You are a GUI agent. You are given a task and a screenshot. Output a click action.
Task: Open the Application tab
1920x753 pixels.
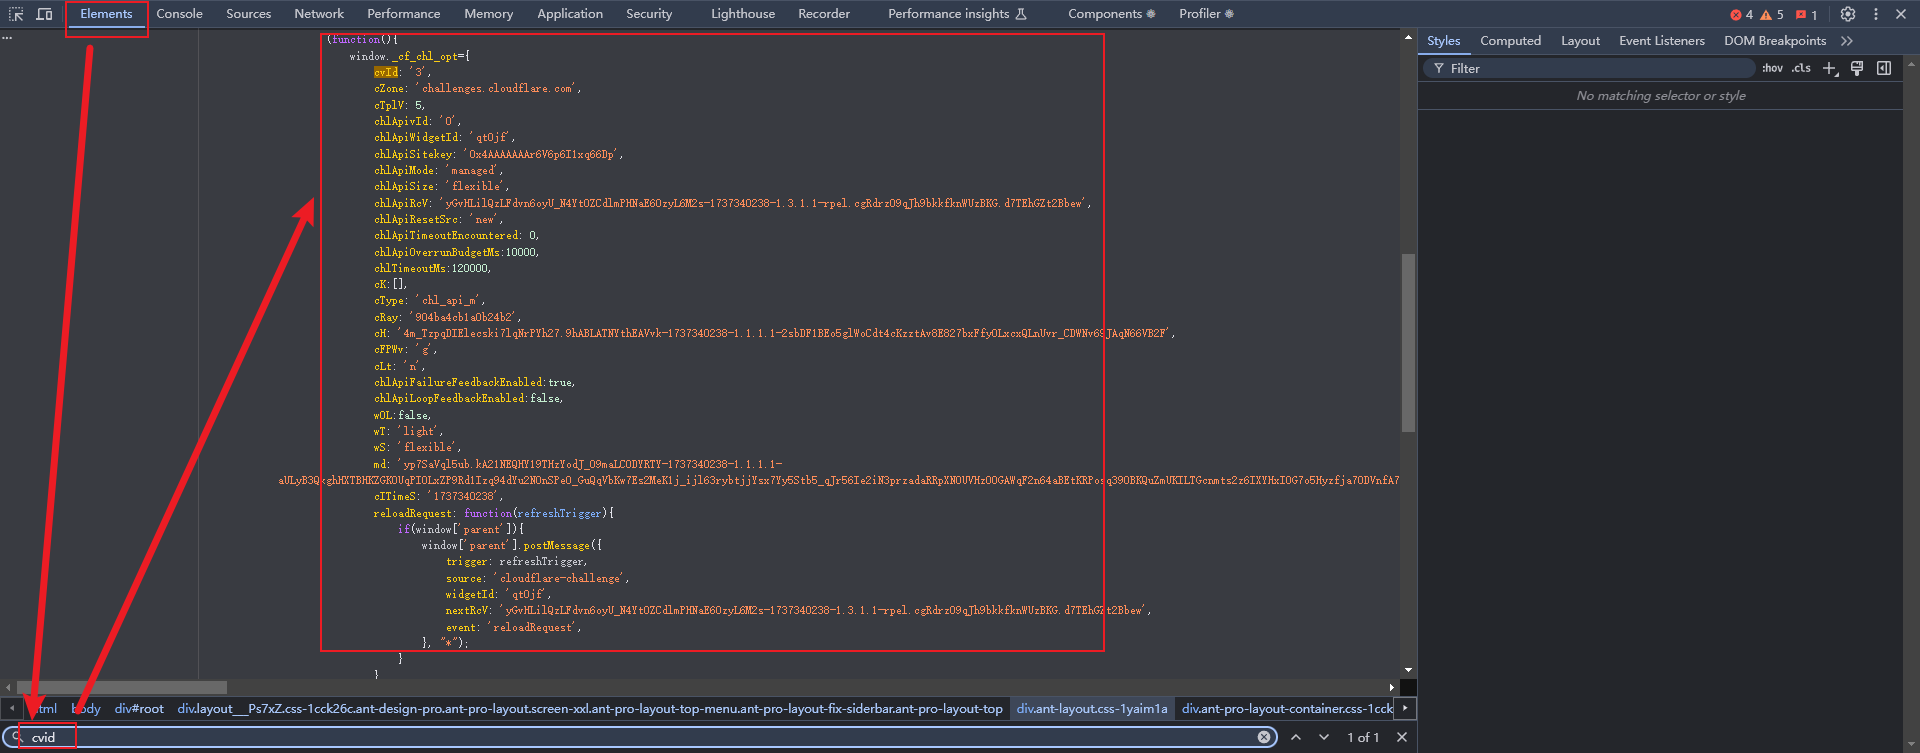[x=570, y=14]
